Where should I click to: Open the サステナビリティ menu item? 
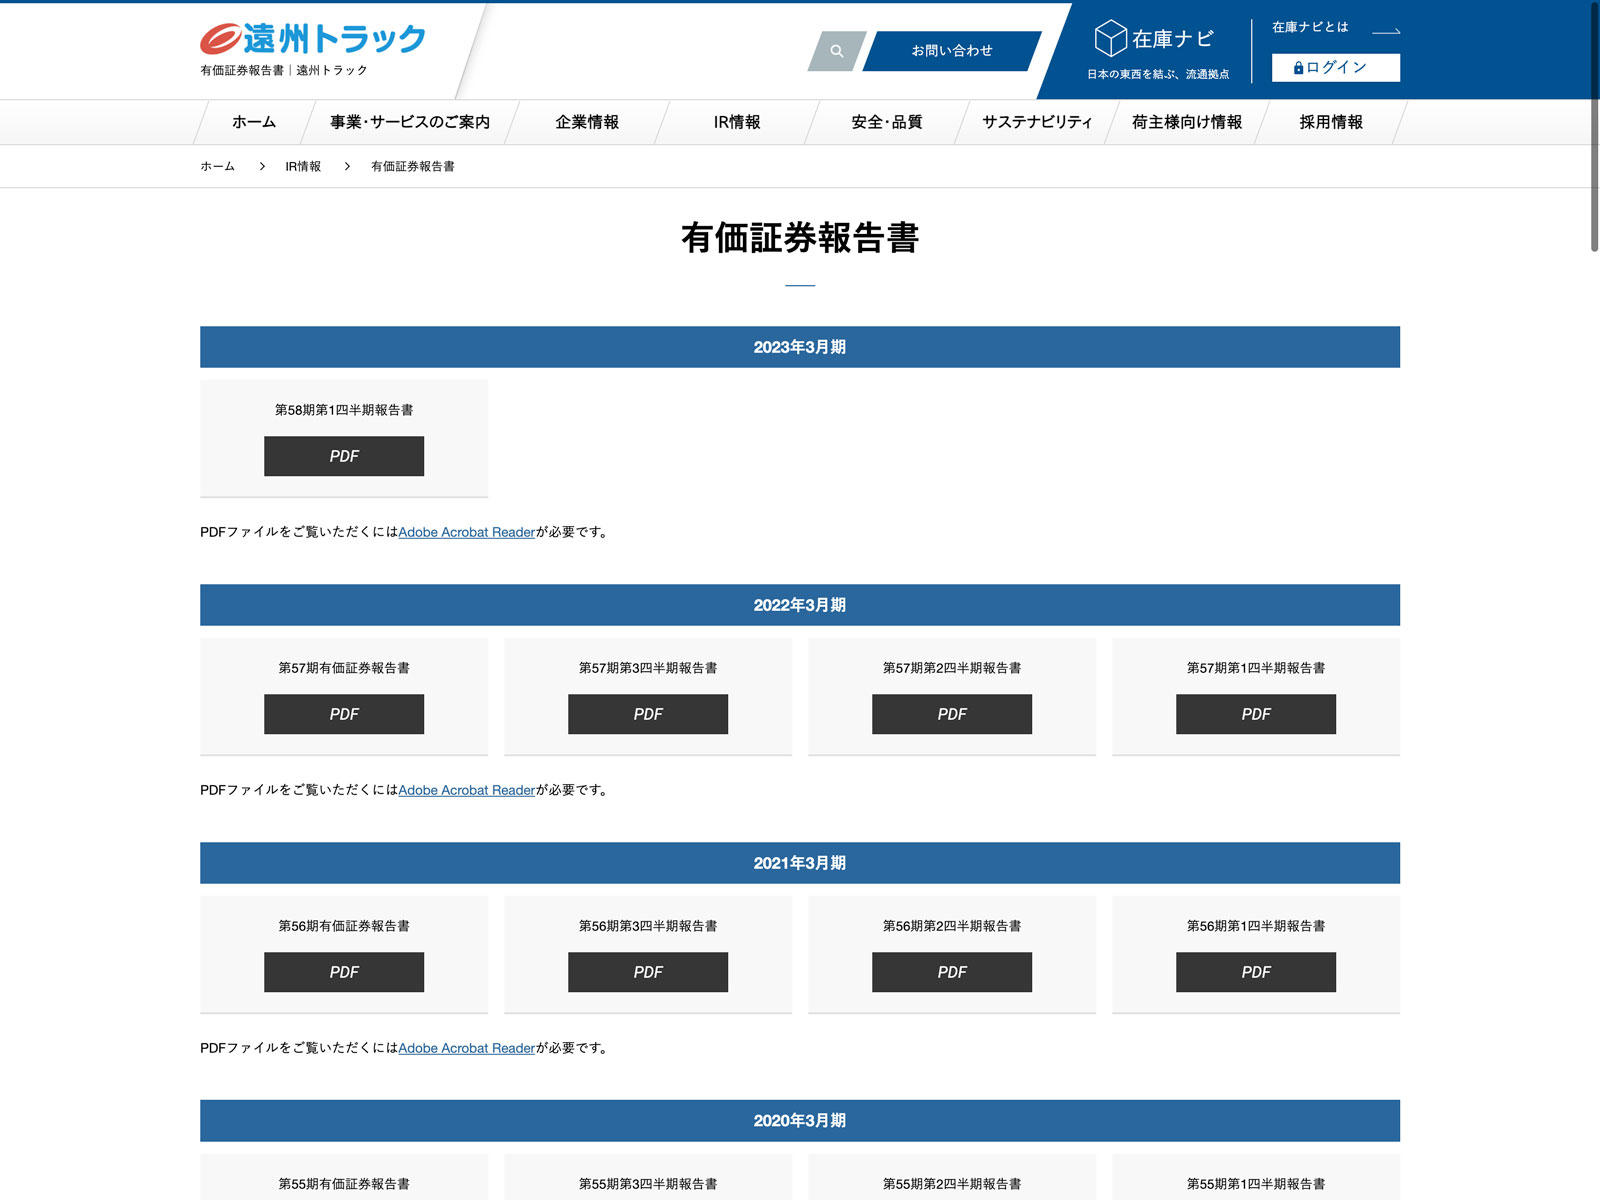point(1037,122)
